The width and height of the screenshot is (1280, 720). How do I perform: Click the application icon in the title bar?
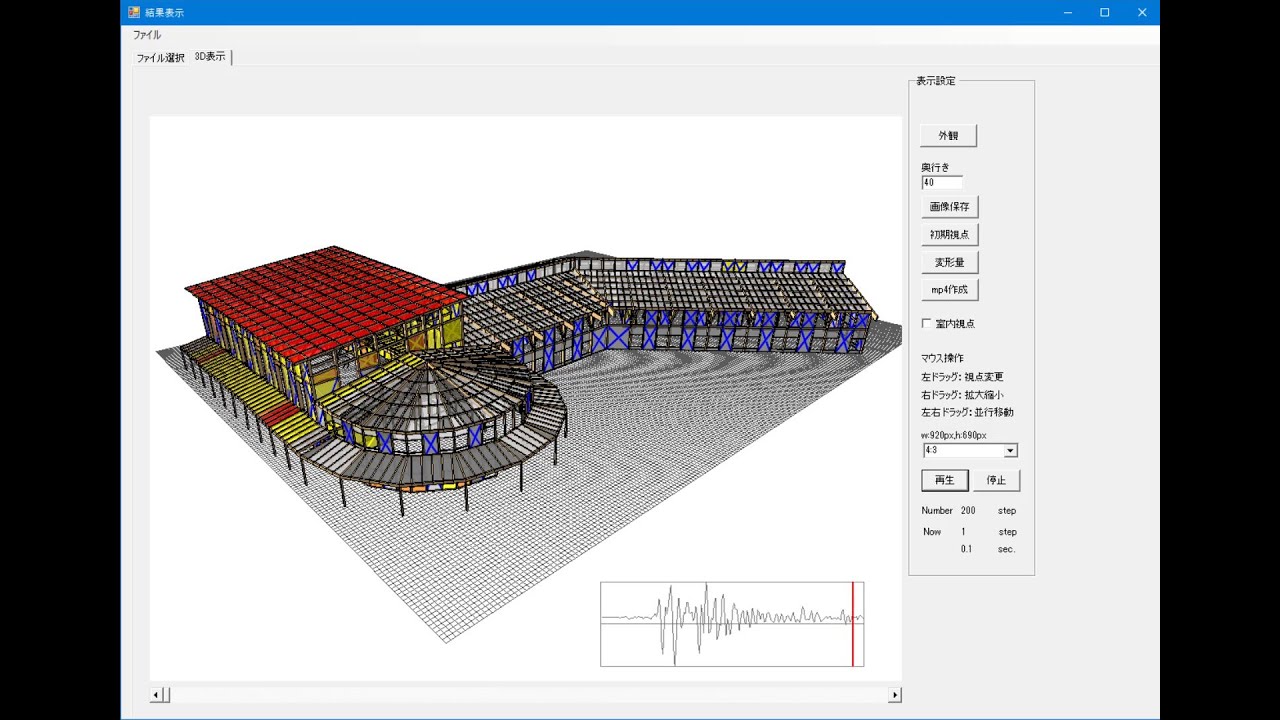[x=134, y=12]
